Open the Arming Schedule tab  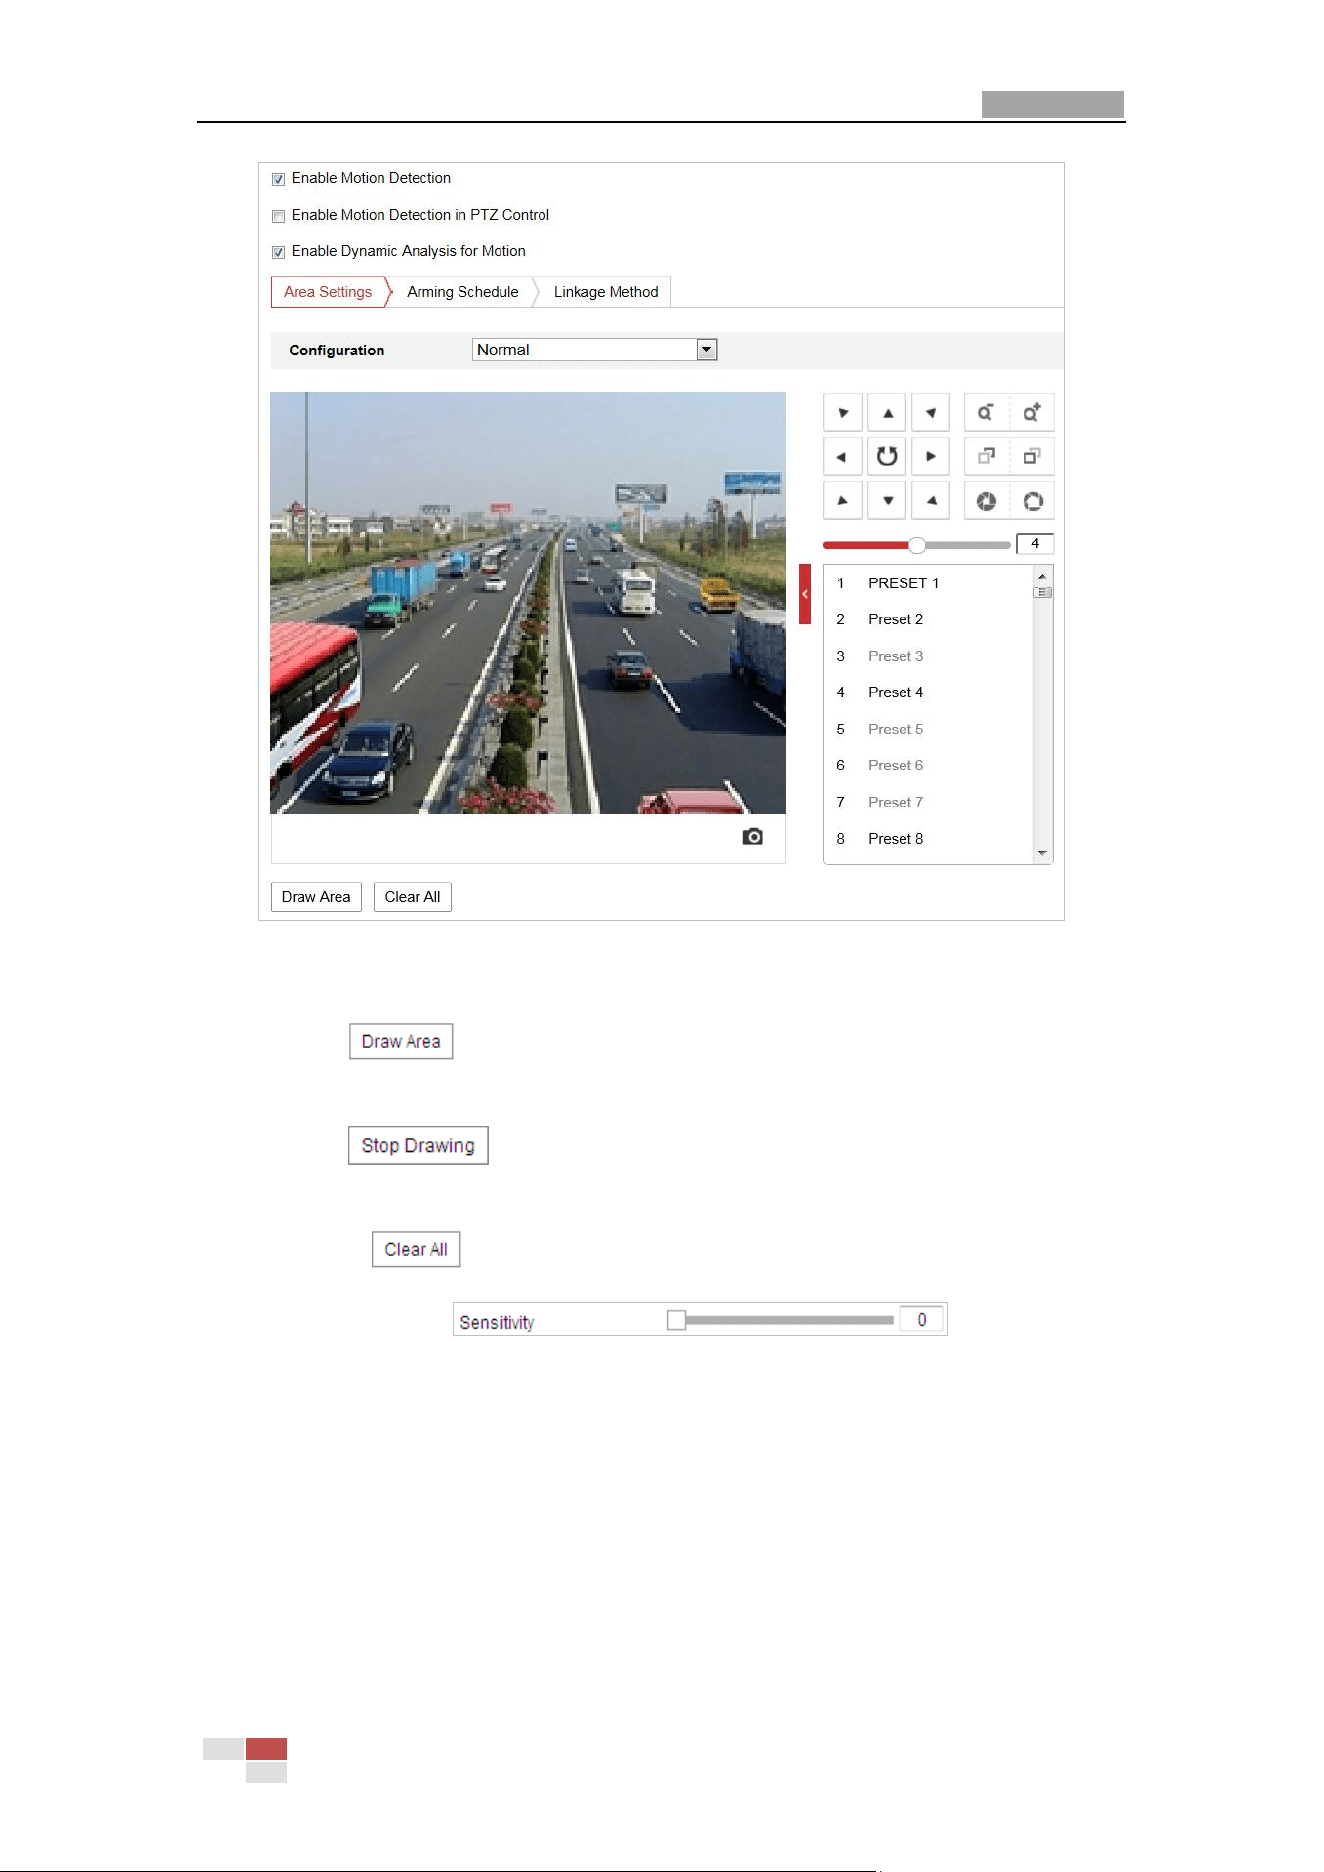pos(463,292)
